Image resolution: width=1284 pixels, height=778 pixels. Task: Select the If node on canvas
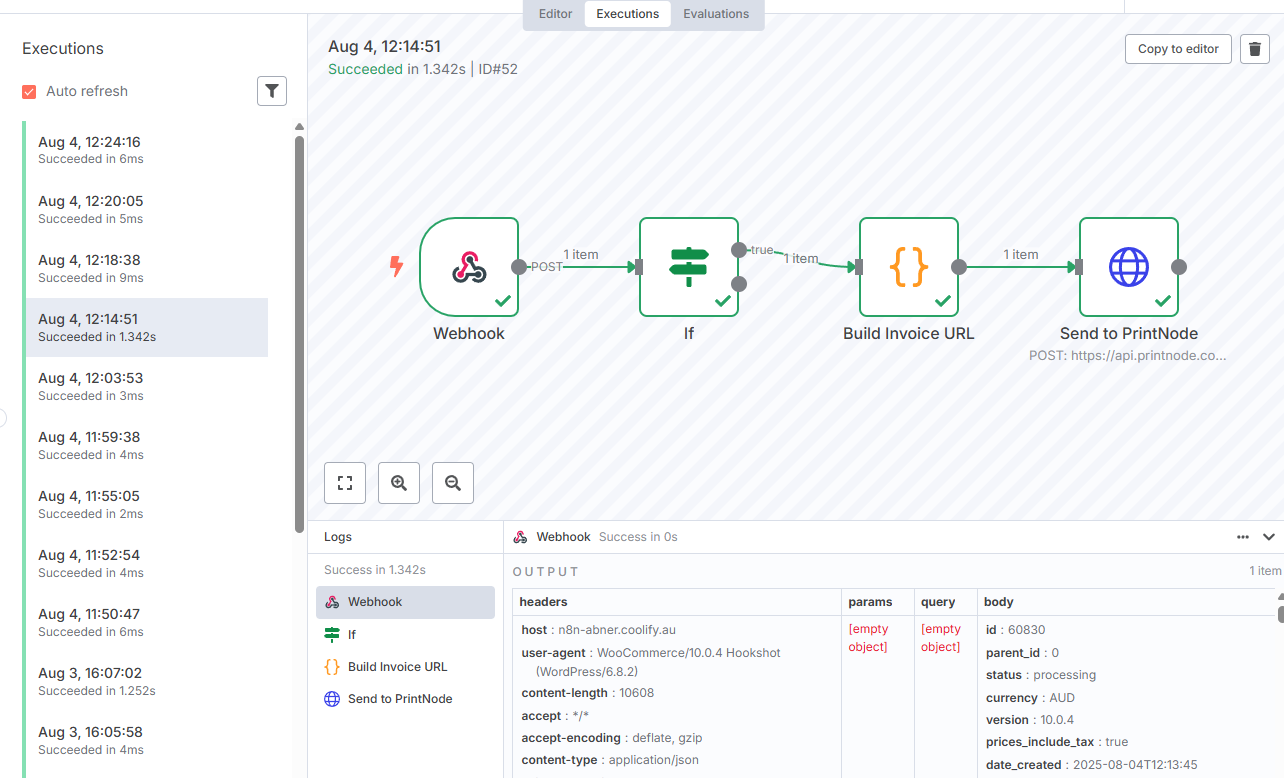[688, 267]
